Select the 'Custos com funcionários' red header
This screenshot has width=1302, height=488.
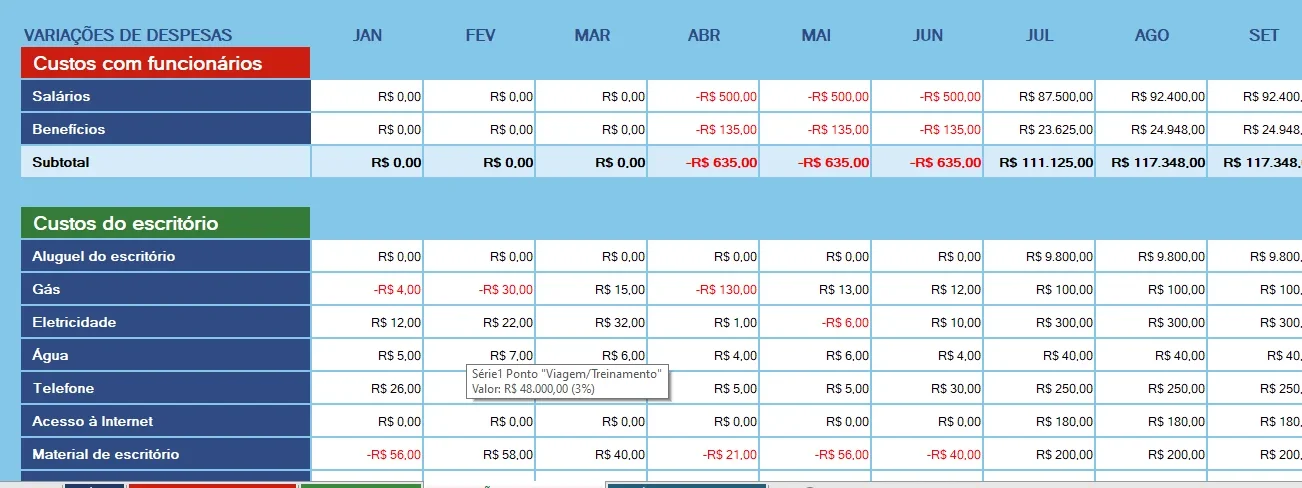click(x=165, y=63)
